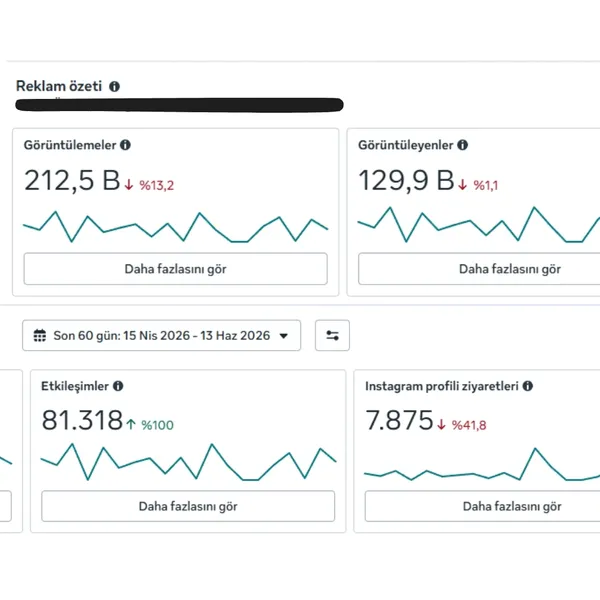Click info icon for Instagram profili ziyaretleri
The width and height of the screenshot is (600, 600).
pos(528,386)
